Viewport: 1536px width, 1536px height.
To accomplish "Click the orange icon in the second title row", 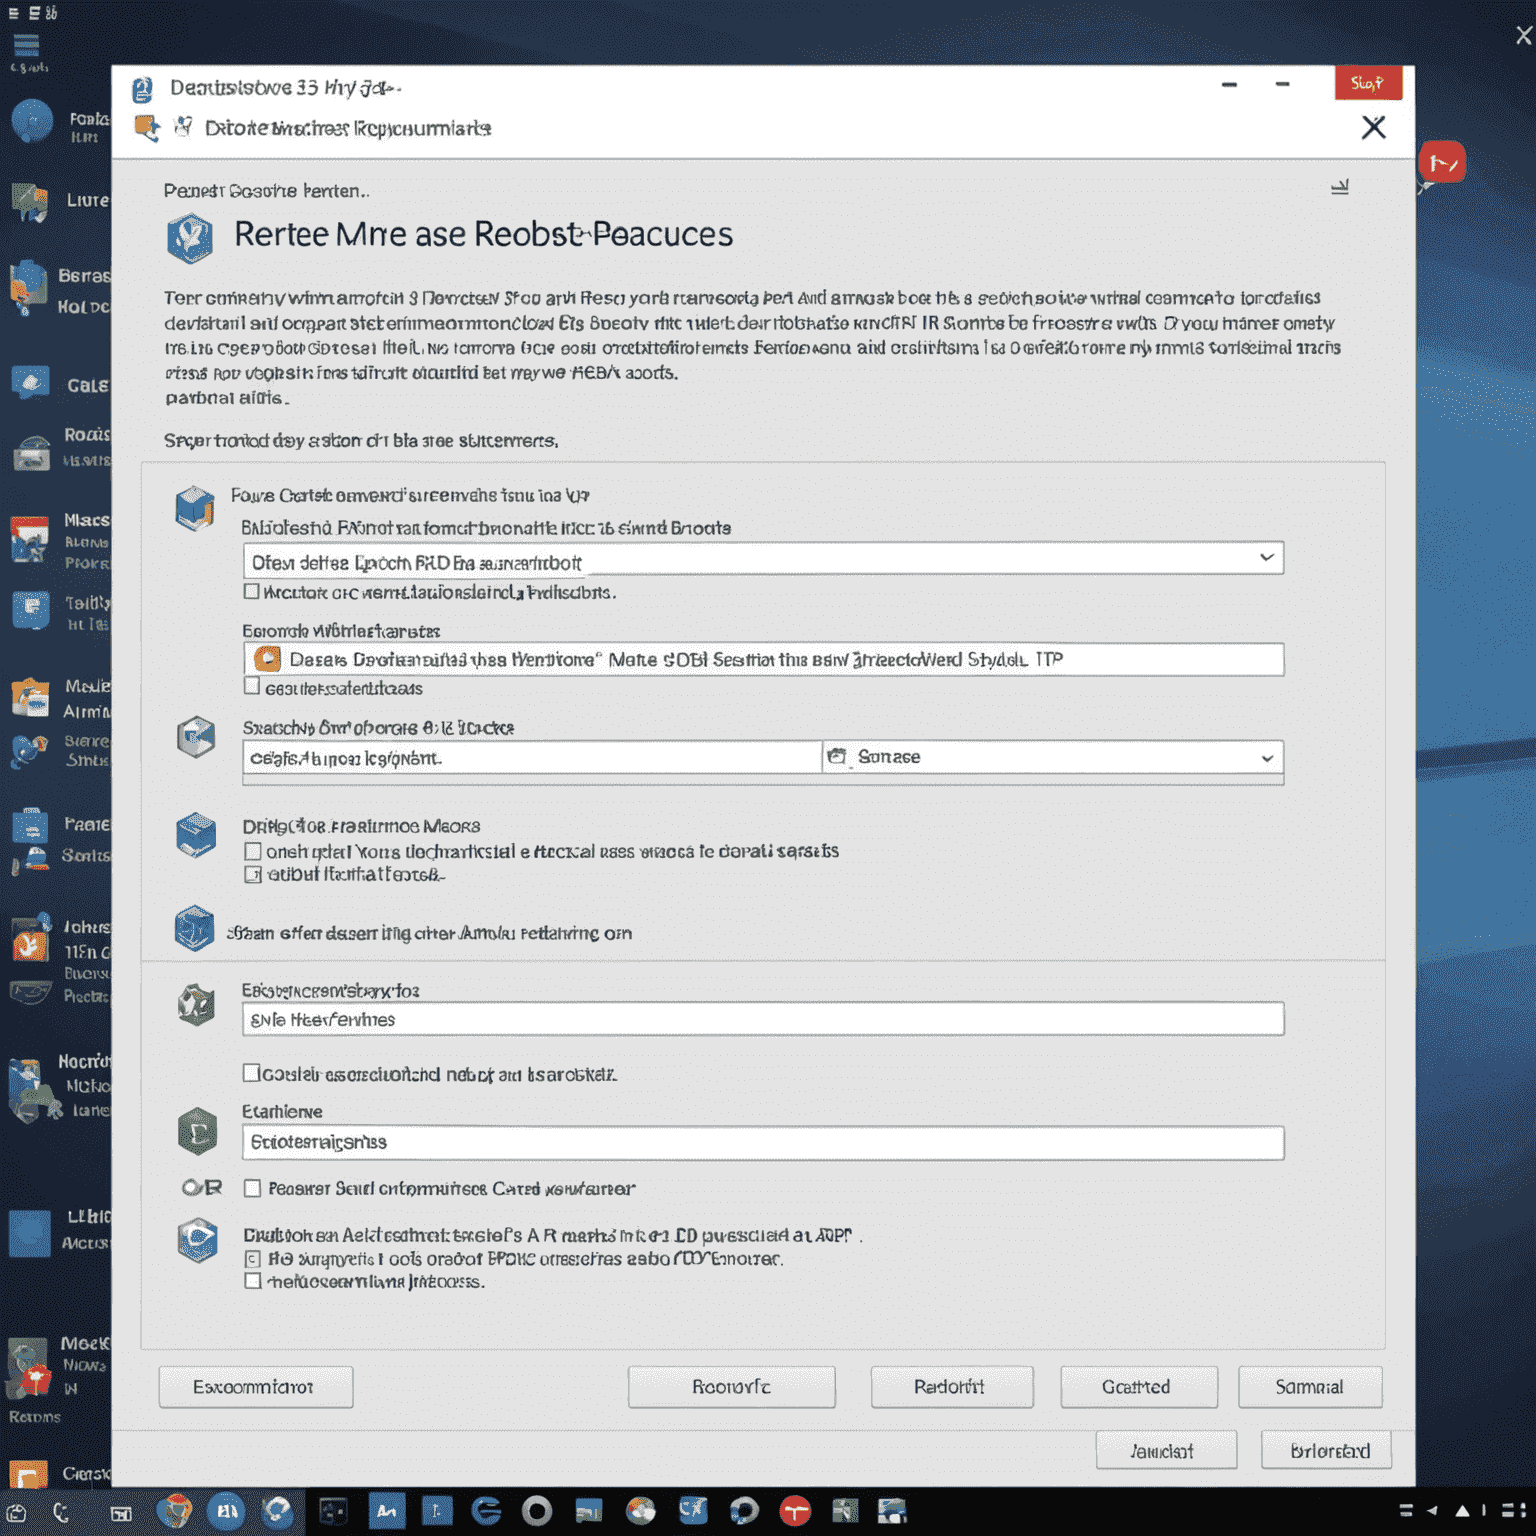I will (x=147, y=128).
